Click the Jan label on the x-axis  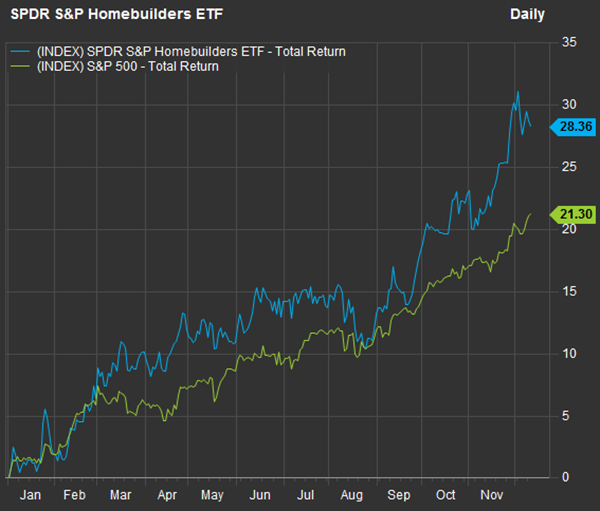click(30, 495)
